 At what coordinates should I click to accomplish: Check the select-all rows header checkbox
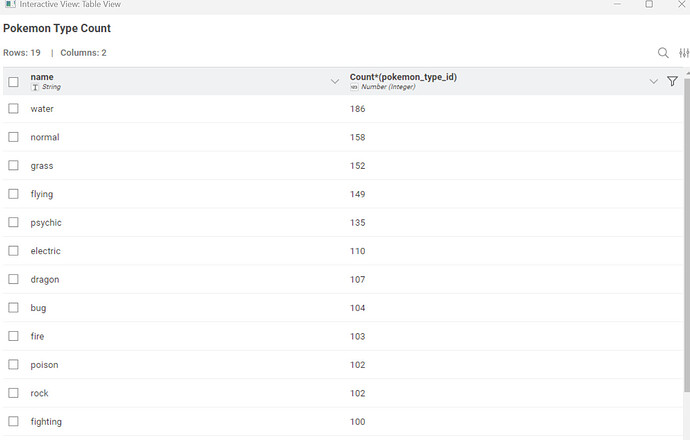click(x=13, y=82)
